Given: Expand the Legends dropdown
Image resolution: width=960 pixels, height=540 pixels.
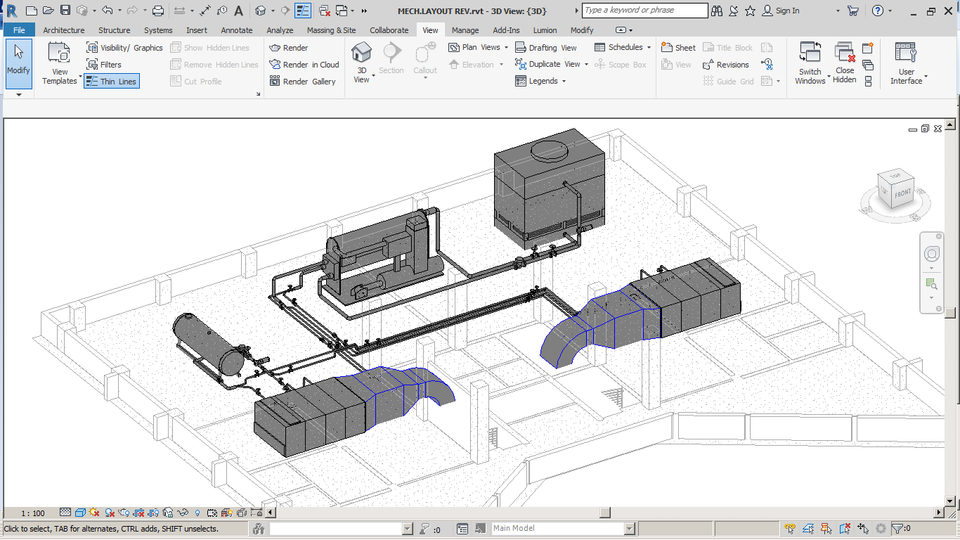Looking at the screenshot, I should (541, 82).
